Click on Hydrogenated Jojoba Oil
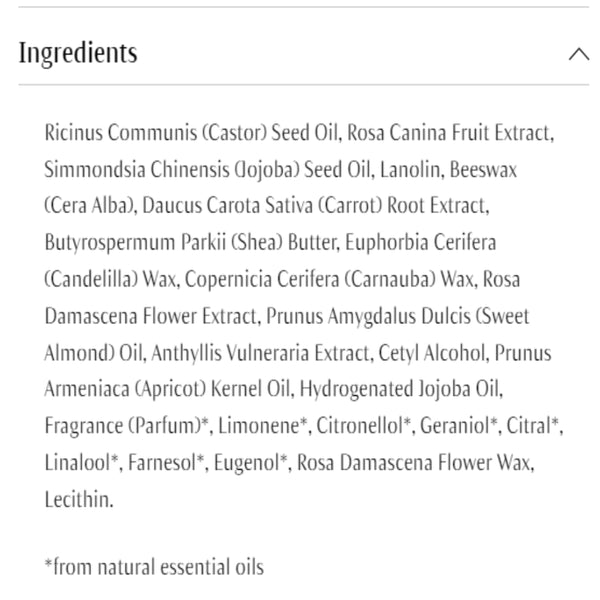Screen dimensions: 600x600 pyautogui.click(x=401, y=390)
